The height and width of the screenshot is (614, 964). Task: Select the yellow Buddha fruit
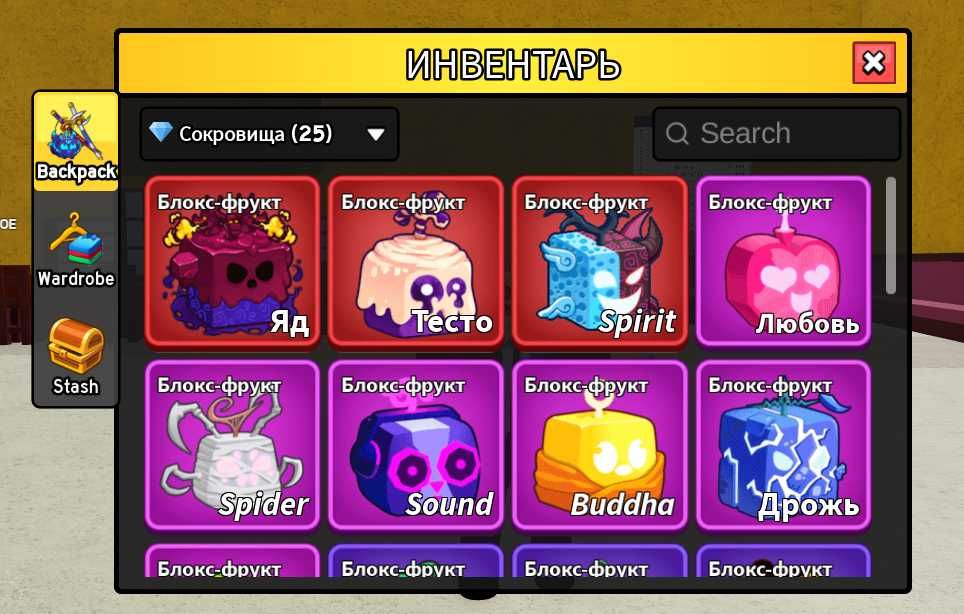click(599, 446)
